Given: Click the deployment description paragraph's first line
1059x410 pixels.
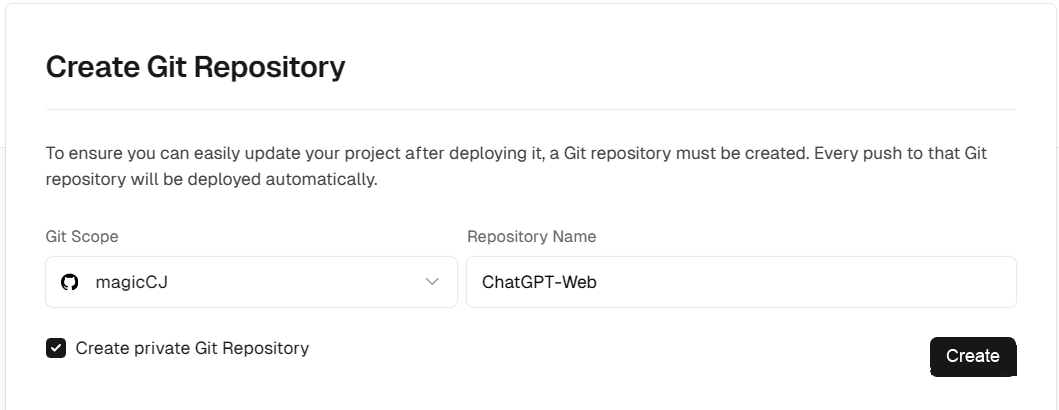Looking at the screenshot, I should coord(516,153).
